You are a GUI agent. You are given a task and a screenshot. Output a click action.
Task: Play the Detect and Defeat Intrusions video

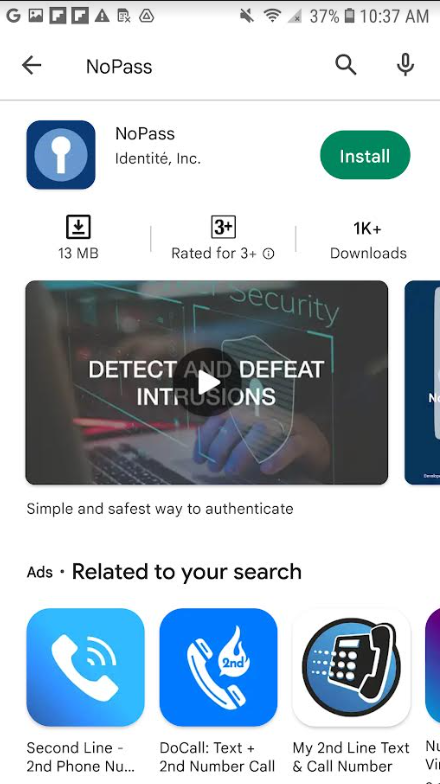[x=207, y=382]
